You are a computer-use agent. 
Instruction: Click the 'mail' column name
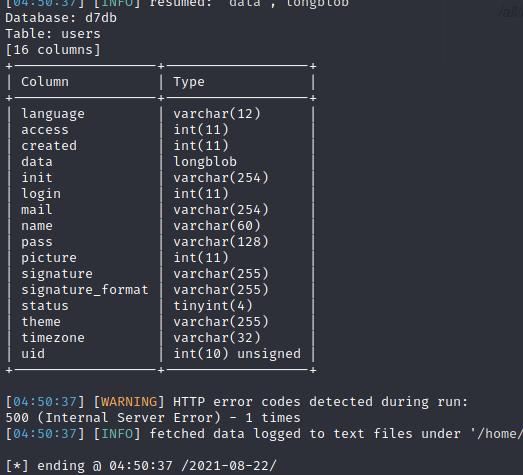[37, 210]
